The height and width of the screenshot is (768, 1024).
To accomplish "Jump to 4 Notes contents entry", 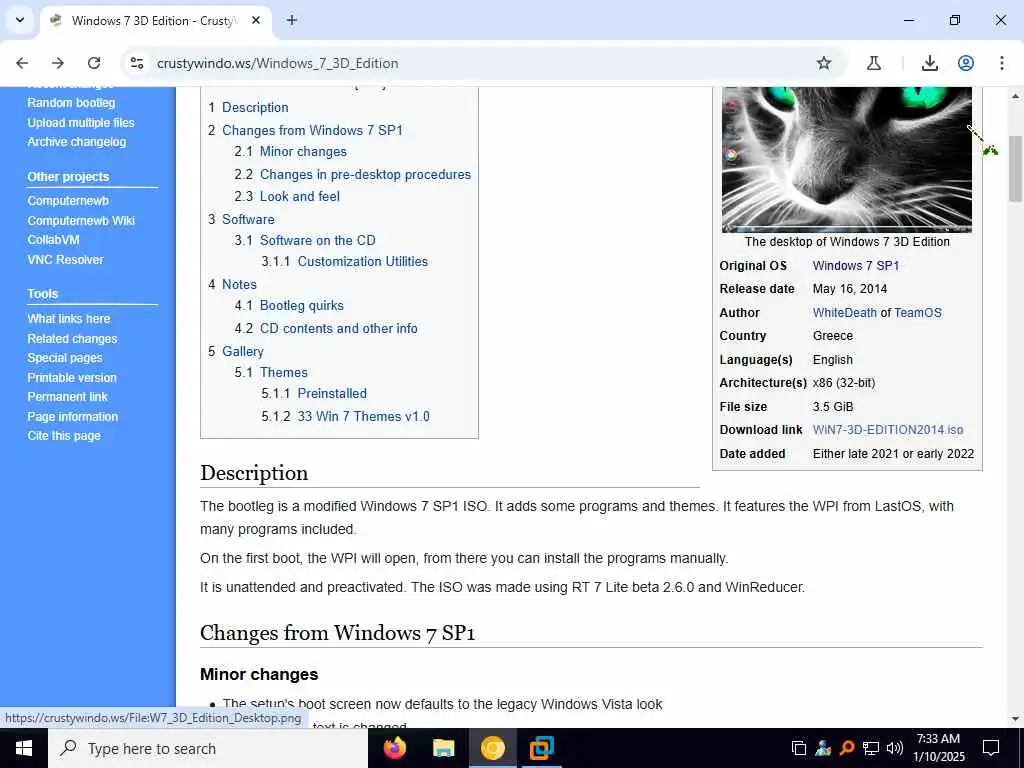I will pos(232,284).
